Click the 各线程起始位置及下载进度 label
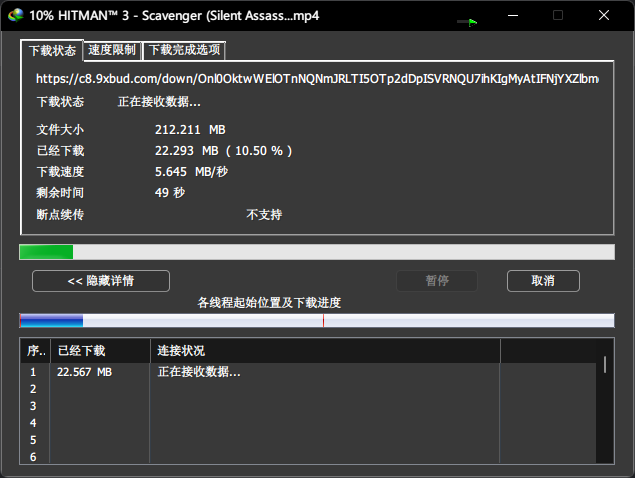 [x=269, y=303]
